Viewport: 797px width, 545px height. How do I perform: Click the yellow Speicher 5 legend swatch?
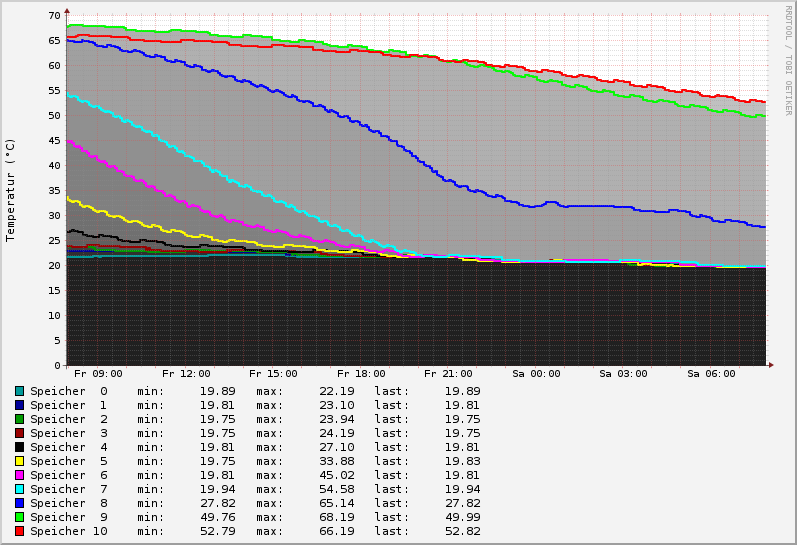pyautogui.click(x=19, y=461)
